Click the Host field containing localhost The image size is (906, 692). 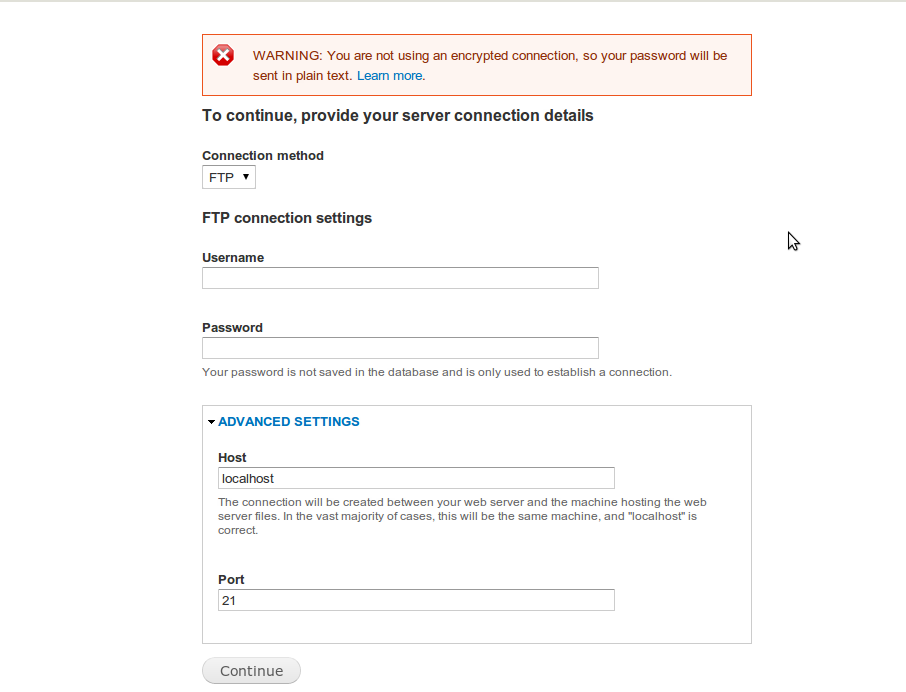tap(416, 478)
